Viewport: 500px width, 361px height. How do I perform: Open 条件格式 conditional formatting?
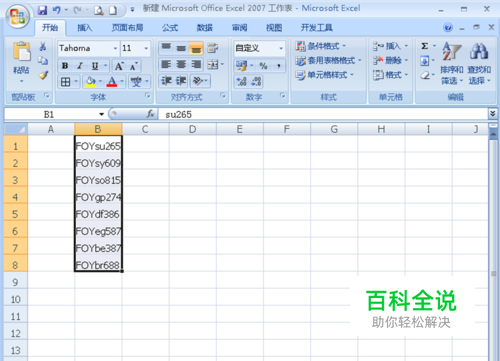coord(321,46)
